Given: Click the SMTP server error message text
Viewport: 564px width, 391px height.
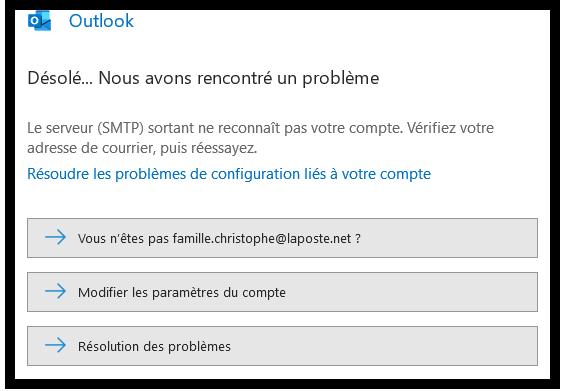Looking at the screenshot, I should pos(260,138).
